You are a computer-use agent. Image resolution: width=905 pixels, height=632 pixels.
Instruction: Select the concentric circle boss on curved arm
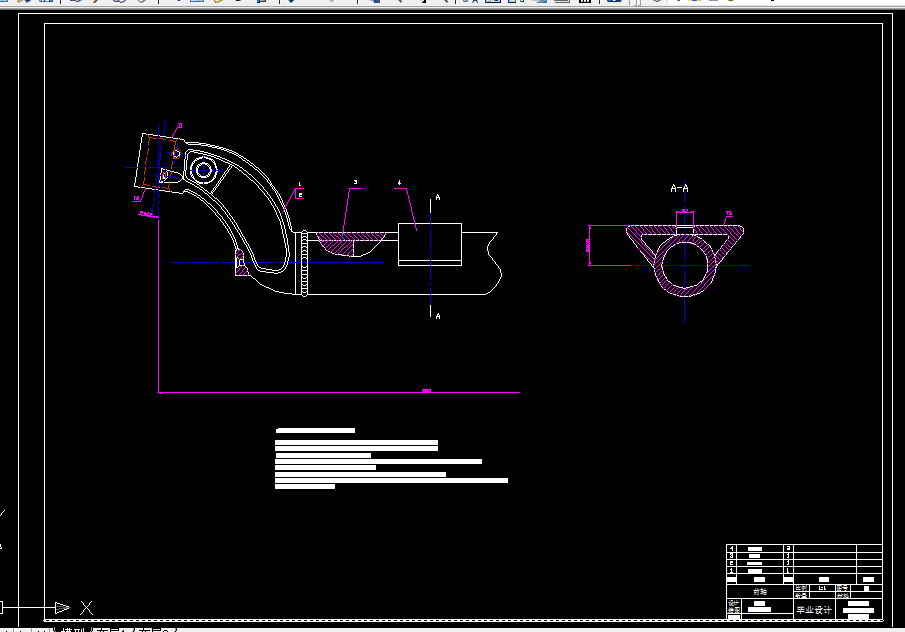(x=203, y=170)
